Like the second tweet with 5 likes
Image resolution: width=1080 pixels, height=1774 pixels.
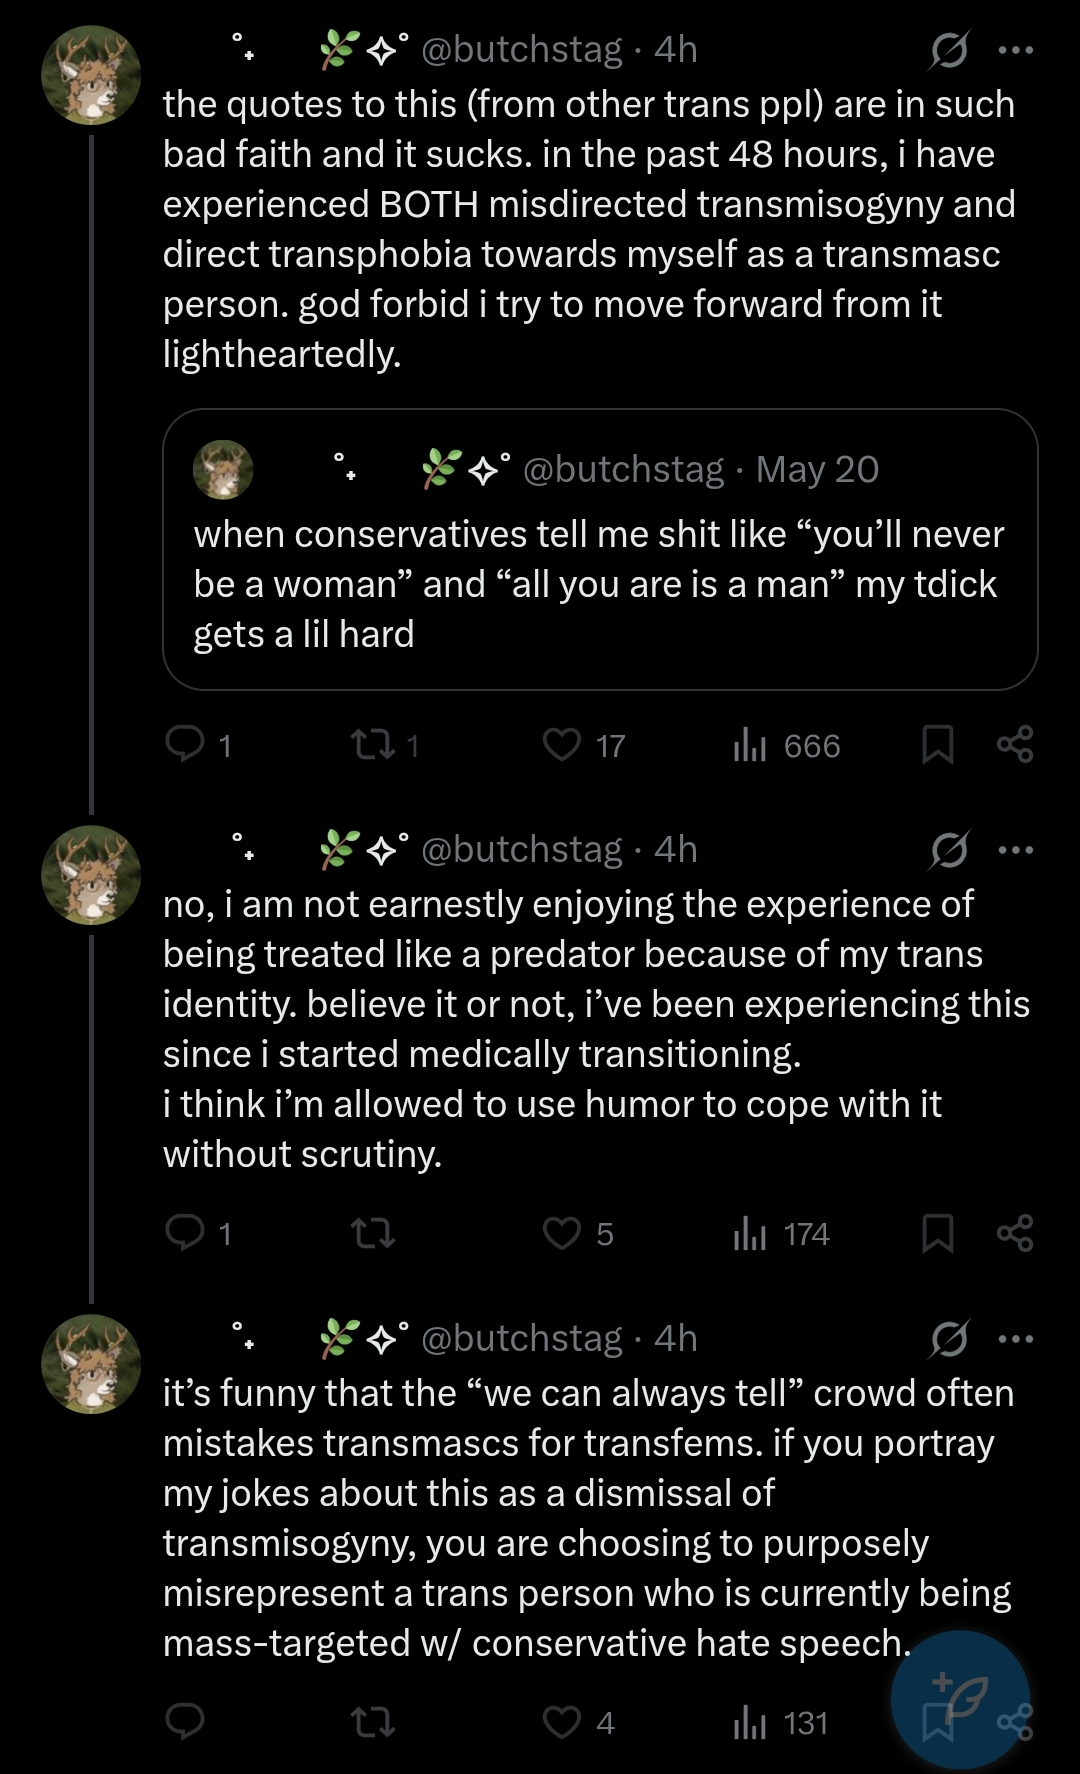pyautogui.click(x=562, y=1233)
